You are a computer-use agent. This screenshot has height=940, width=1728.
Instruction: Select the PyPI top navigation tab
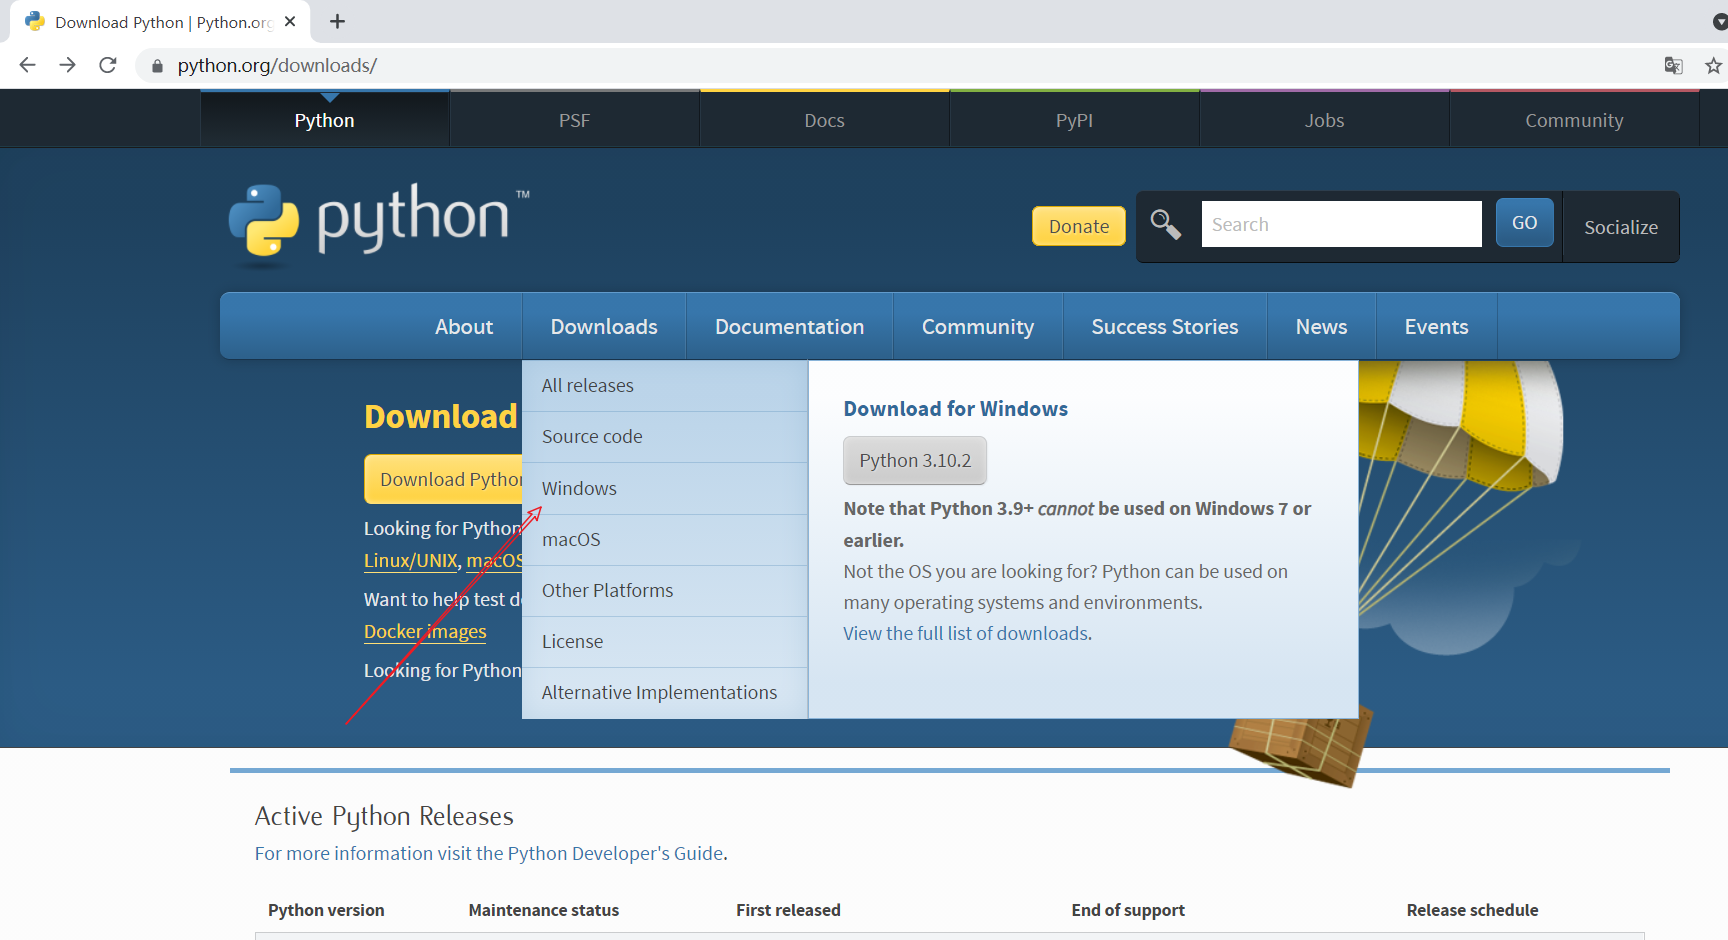[1075, 120]
